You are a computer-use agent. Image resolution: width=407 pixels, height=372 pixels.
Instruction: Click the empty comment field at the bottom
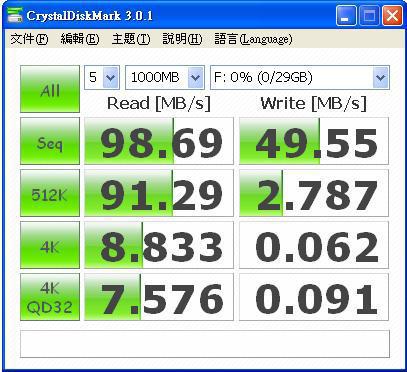point(205,344)
